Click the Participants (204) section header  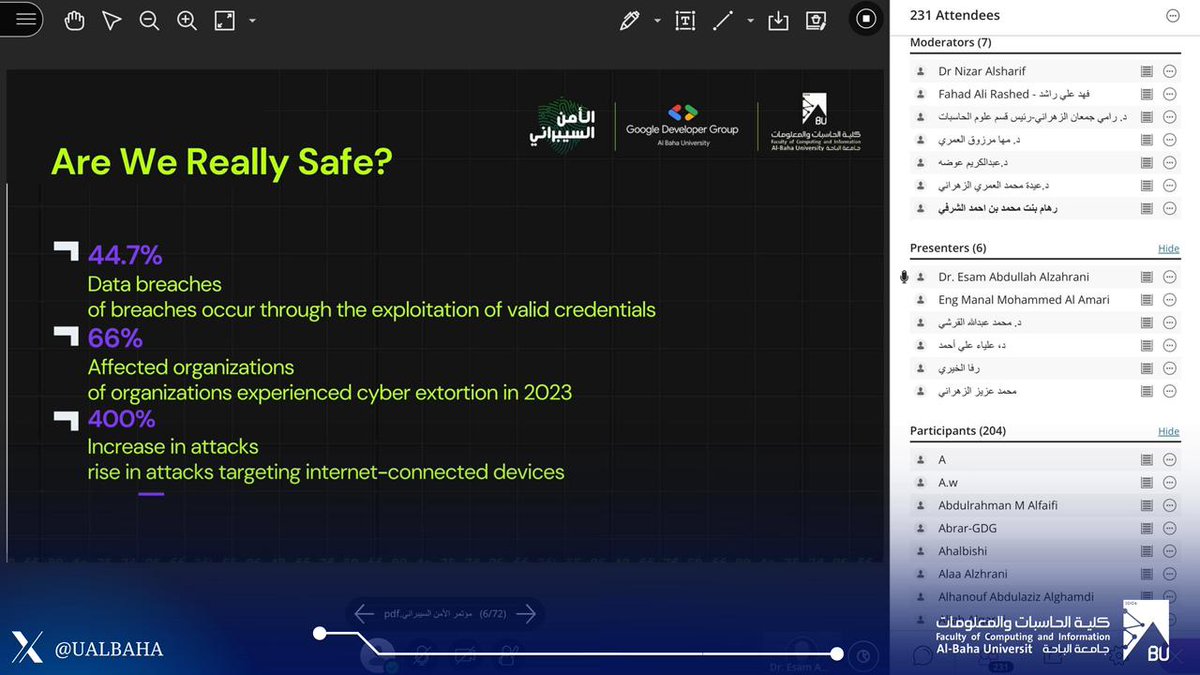click(x=958, y=431)
